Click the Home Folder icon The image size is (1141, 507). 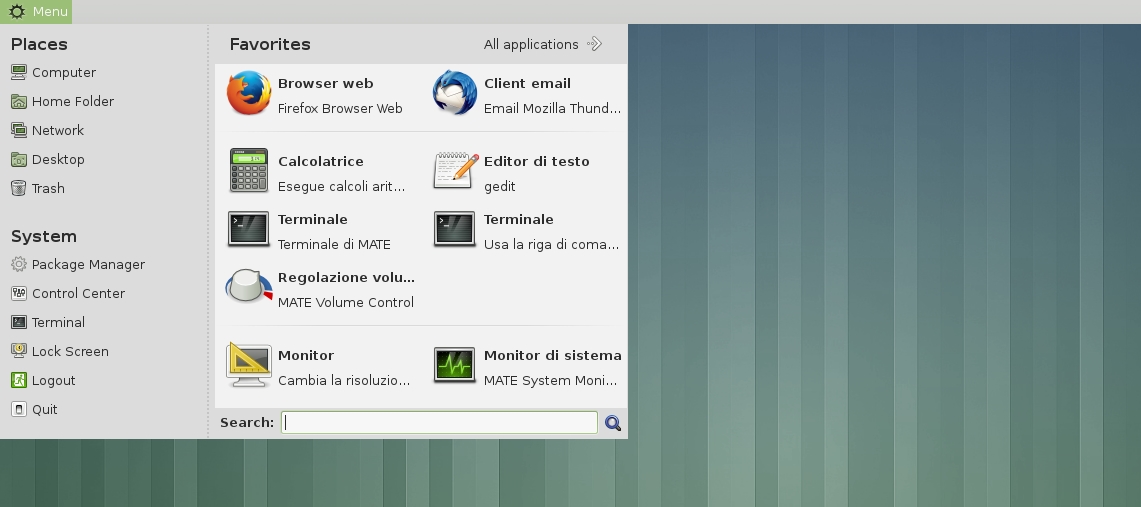click(19, 101)
